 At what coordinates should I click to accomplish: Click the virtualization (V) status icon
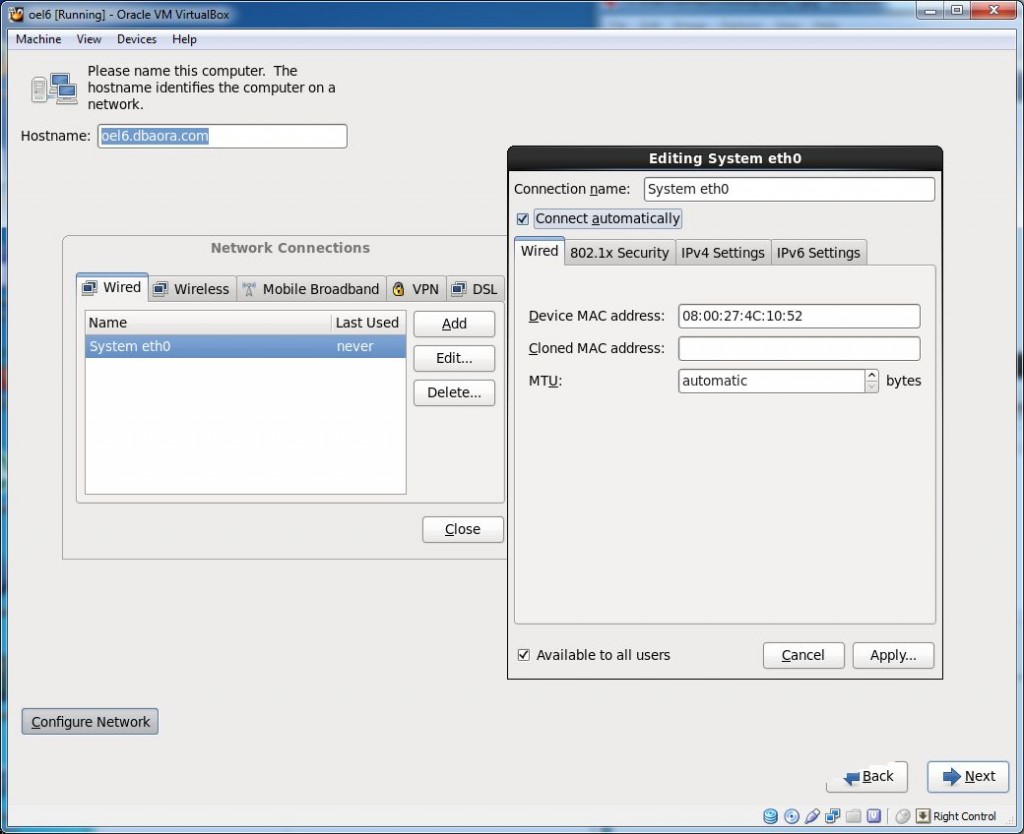[x=874, y=816]
